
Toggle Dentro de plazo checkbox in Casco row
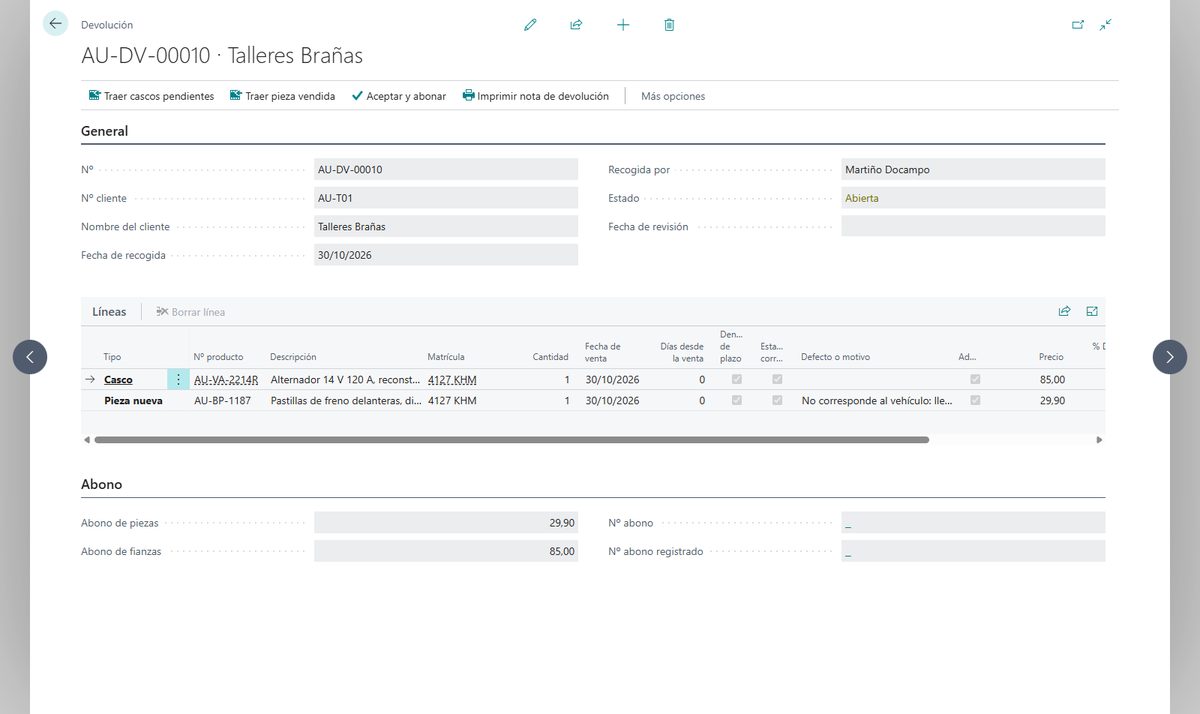click(x=737, y=380)
